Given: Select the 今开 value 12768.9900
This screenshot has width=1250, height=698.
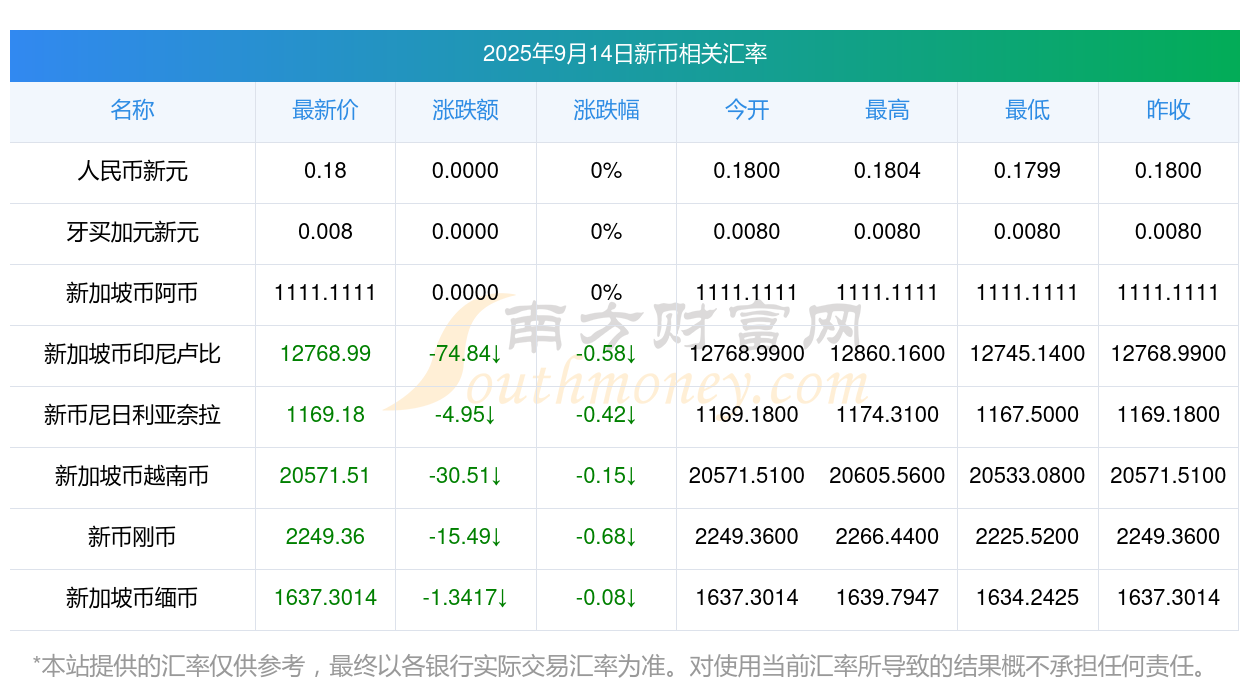Looking at the screenshot, I should click(747, 354).
